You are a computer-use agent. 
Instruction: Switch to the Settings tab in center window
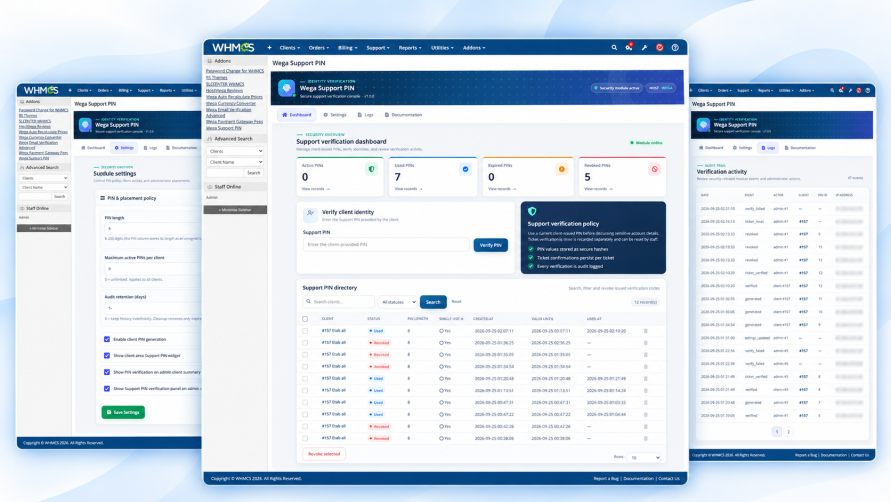335,115
